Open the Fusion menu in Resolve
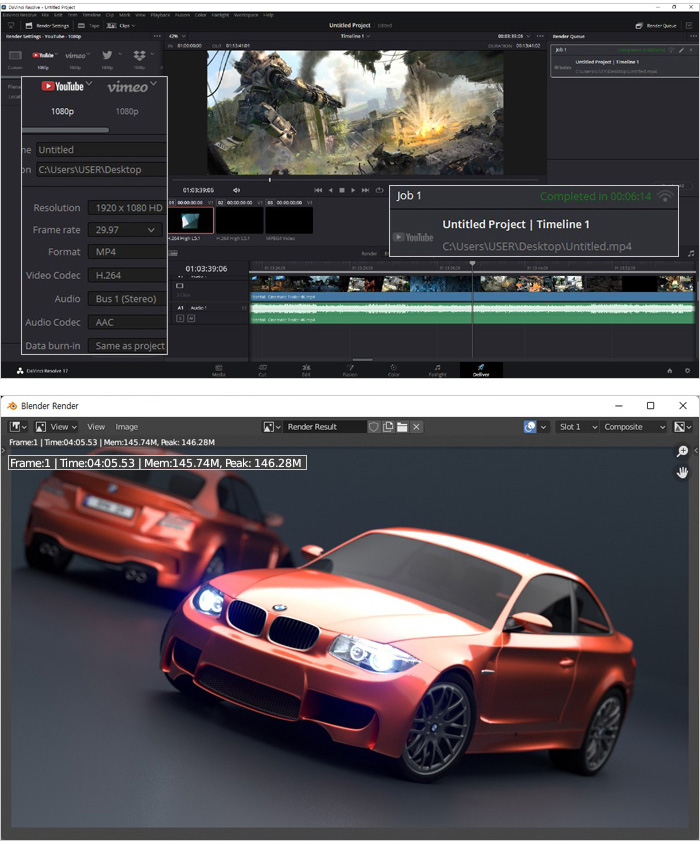Image resolution: width=700 pixels, height=844 pixels. click(x=183, y=15)
